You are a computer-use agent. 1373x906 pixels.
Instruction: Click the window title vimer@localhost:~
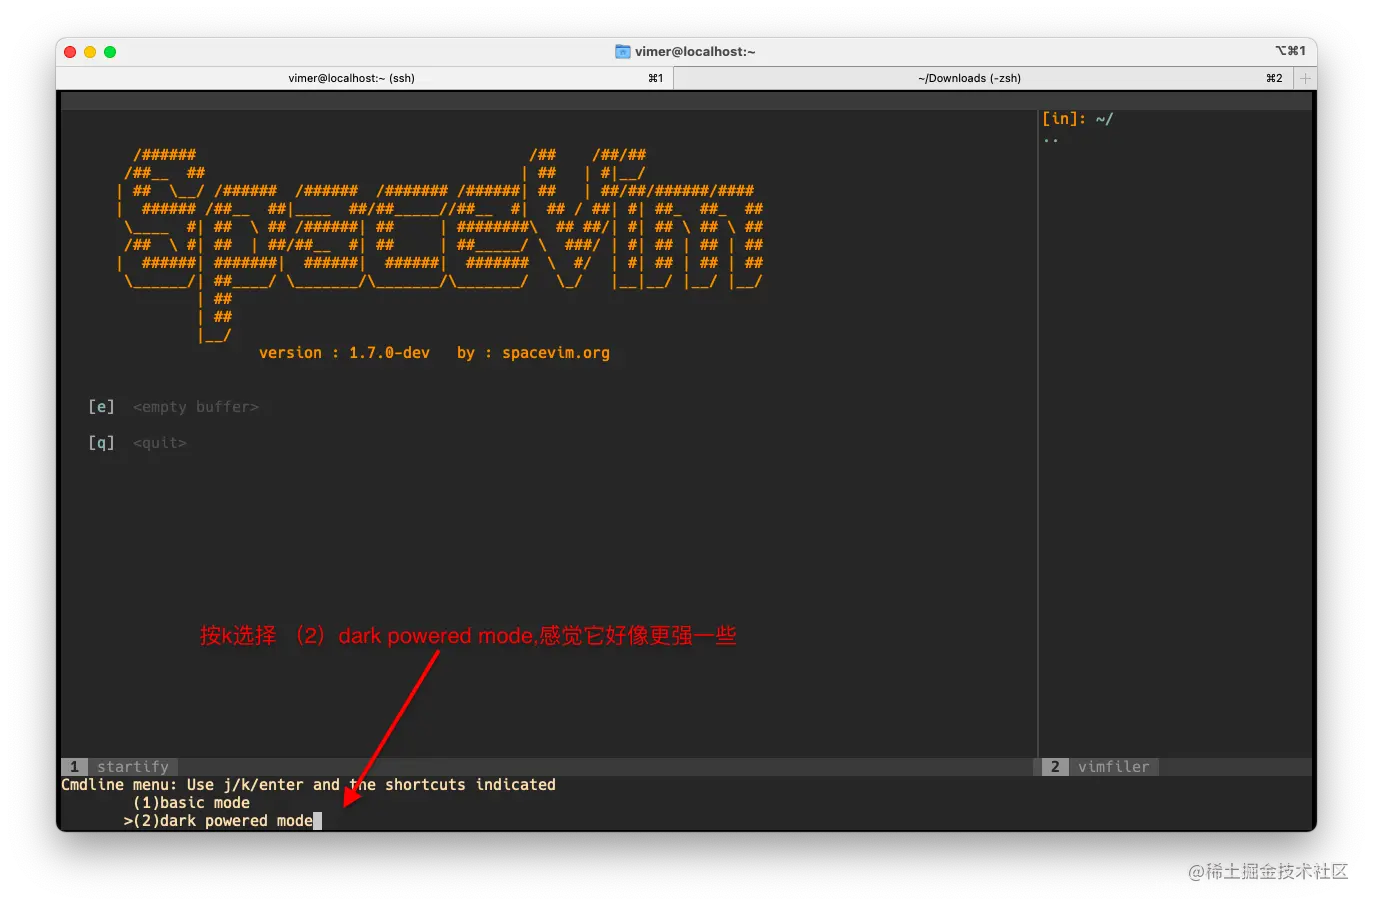click(695, 51)
